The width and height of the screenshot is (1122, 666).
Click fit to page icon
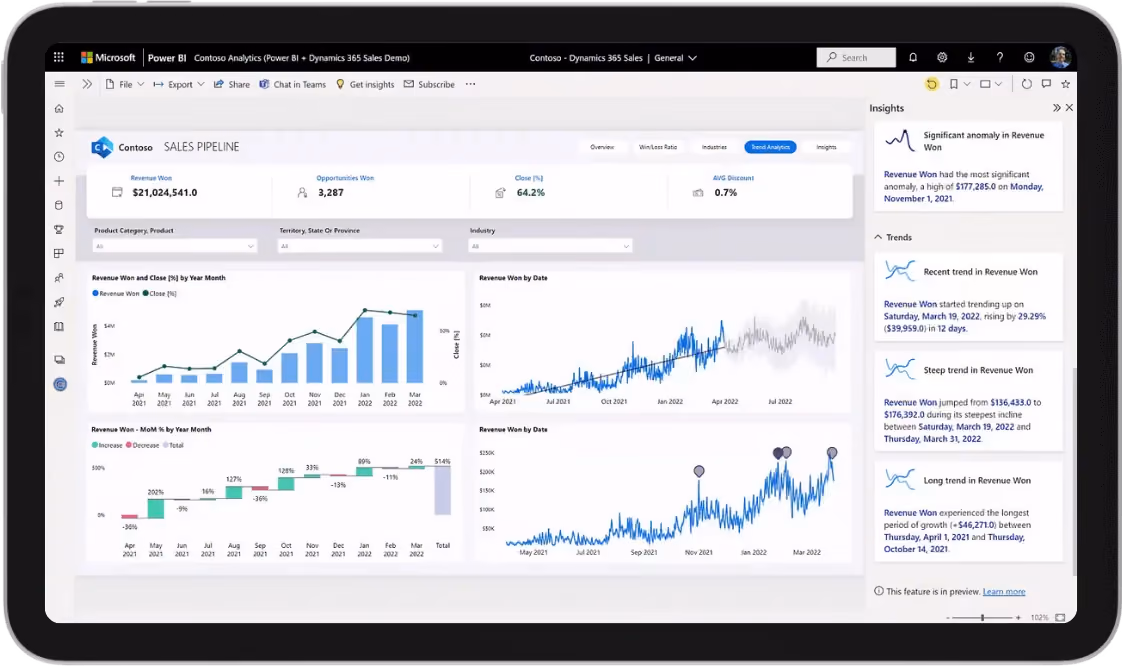click(x=1060, y=617)
